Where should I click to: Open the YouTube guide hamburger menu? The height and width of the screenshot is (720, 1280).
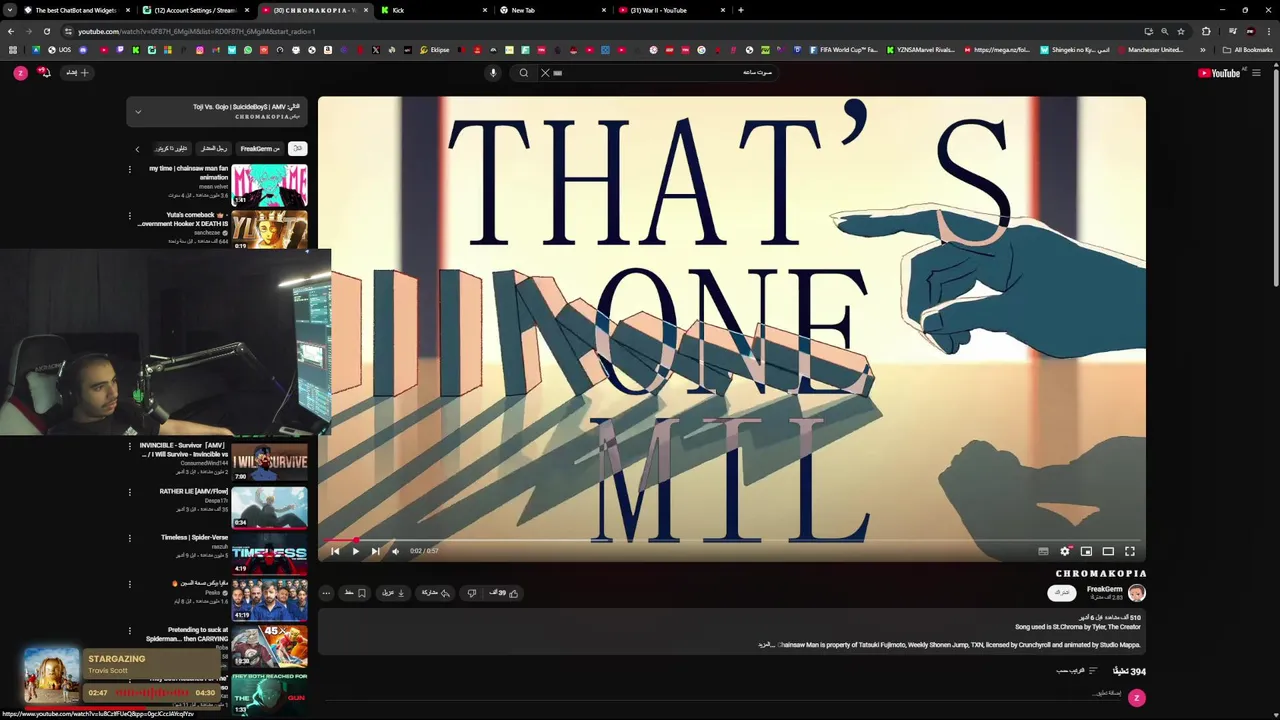pyautogui.click(x=1256, y=73)
